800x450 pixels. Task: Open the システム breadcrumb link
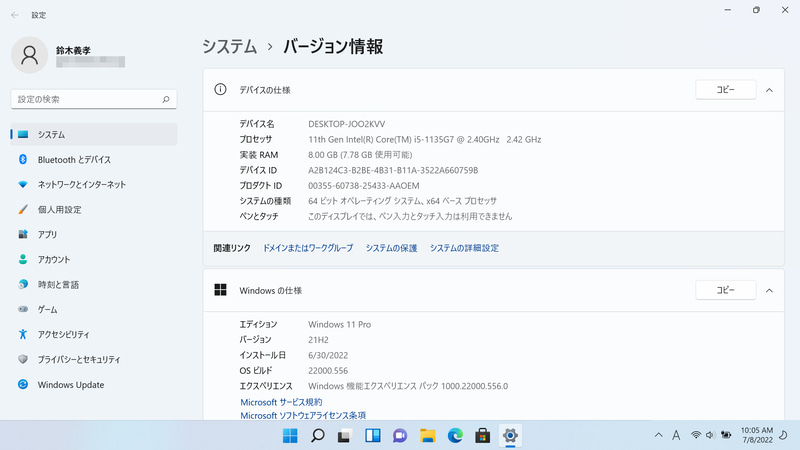[230, 46]
